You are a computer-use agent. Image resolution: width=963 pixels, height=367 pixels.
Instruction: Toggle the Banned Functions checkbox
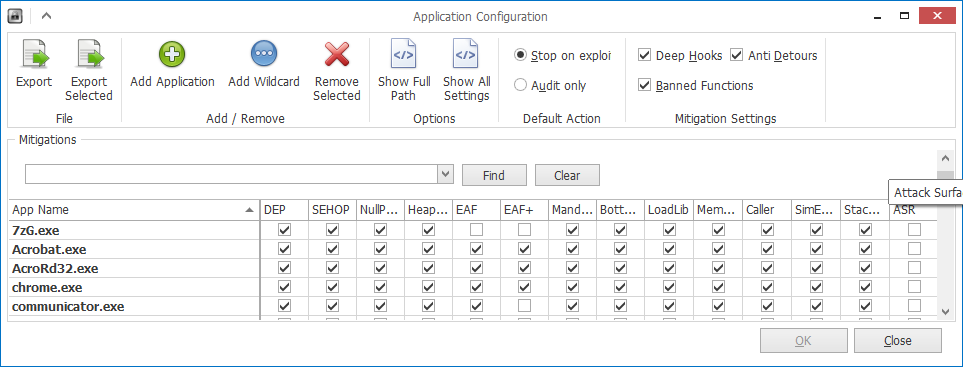pyautogui.click(x=644, y=85)
